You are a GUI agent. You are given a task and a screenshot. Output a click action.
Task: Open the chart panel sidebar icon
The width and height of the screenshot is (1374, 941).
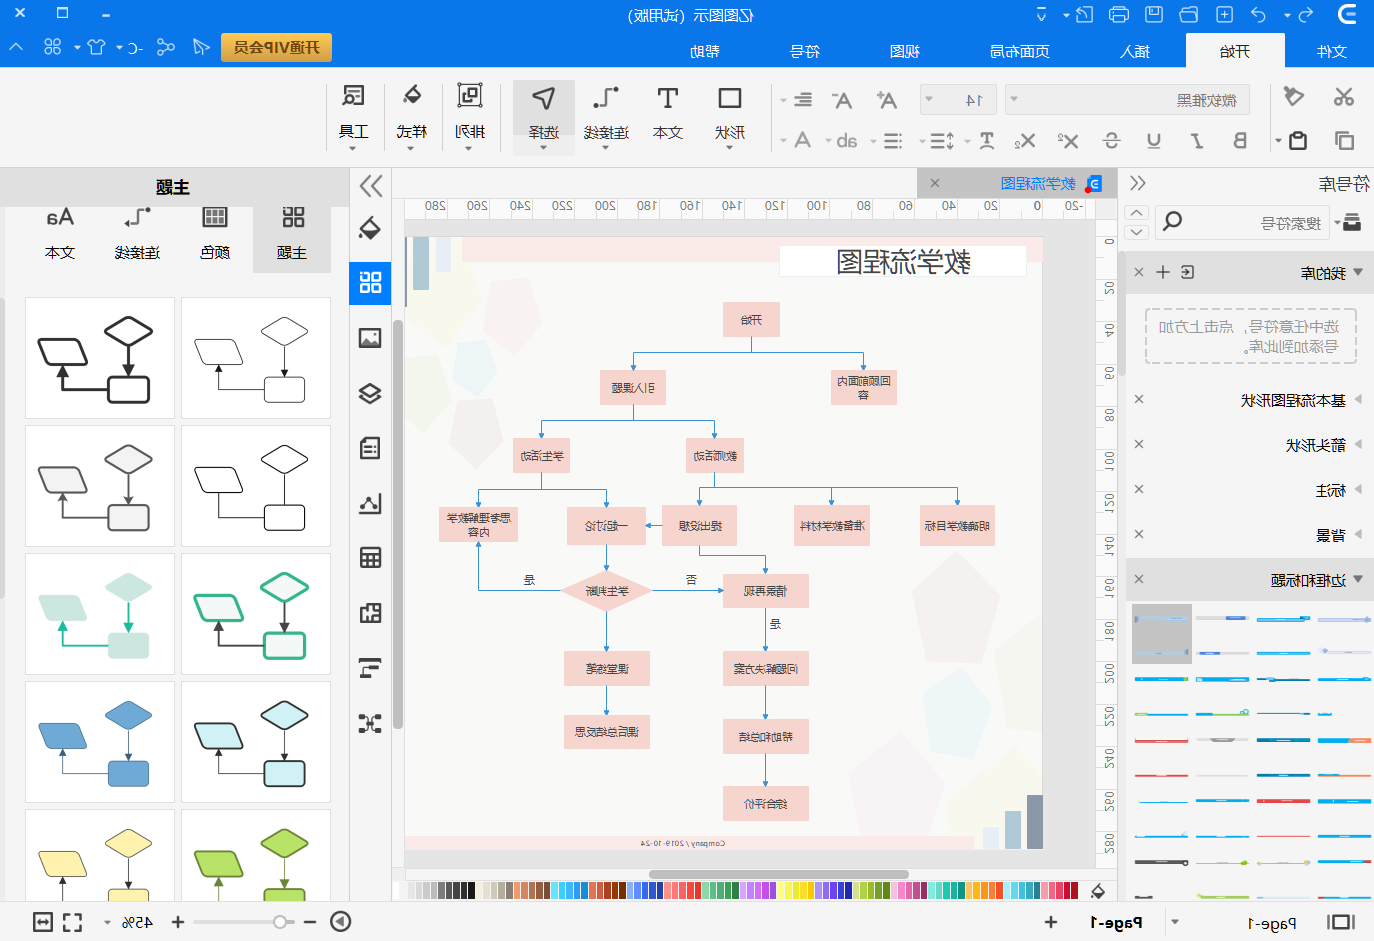click(x=370, y=503)
